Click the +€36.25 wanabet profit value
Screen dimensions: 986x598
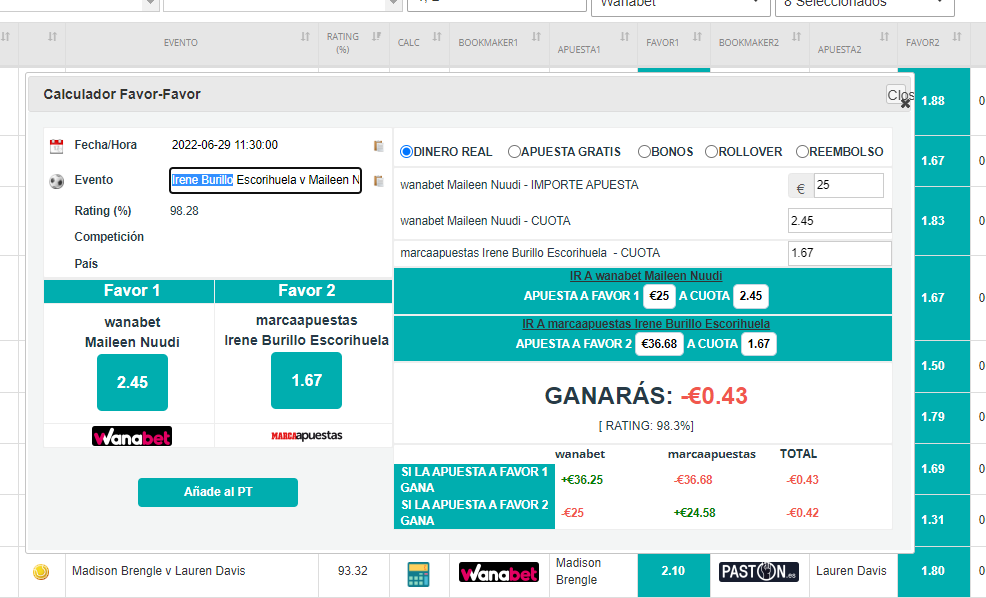582,480
